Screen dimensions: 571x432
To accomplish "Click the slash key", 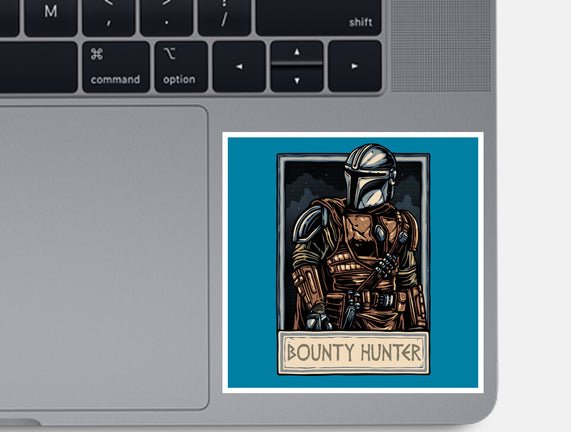I will tap(224, 17).
